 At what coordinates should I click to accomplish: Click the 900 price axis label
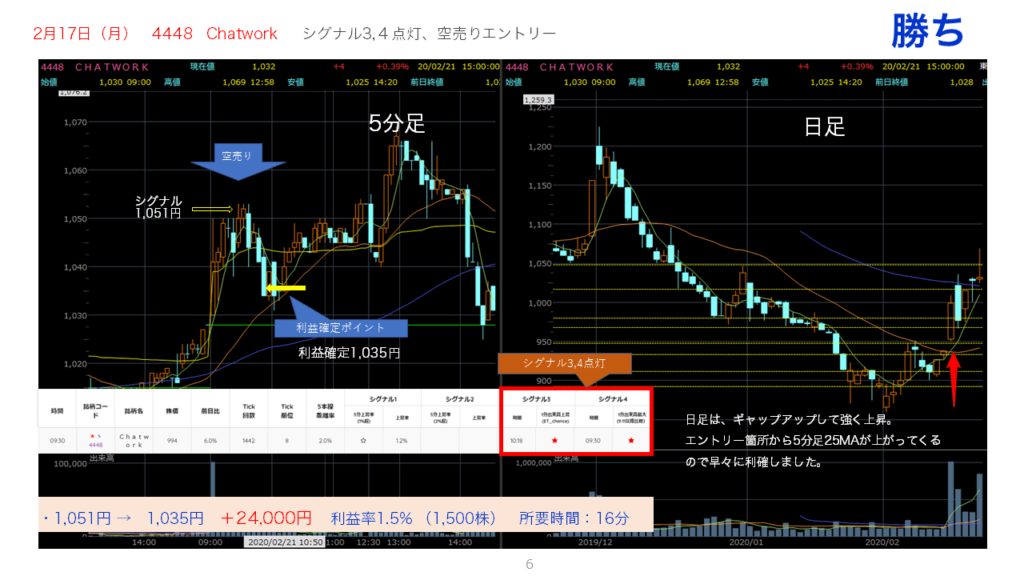(x=543, y=381)
